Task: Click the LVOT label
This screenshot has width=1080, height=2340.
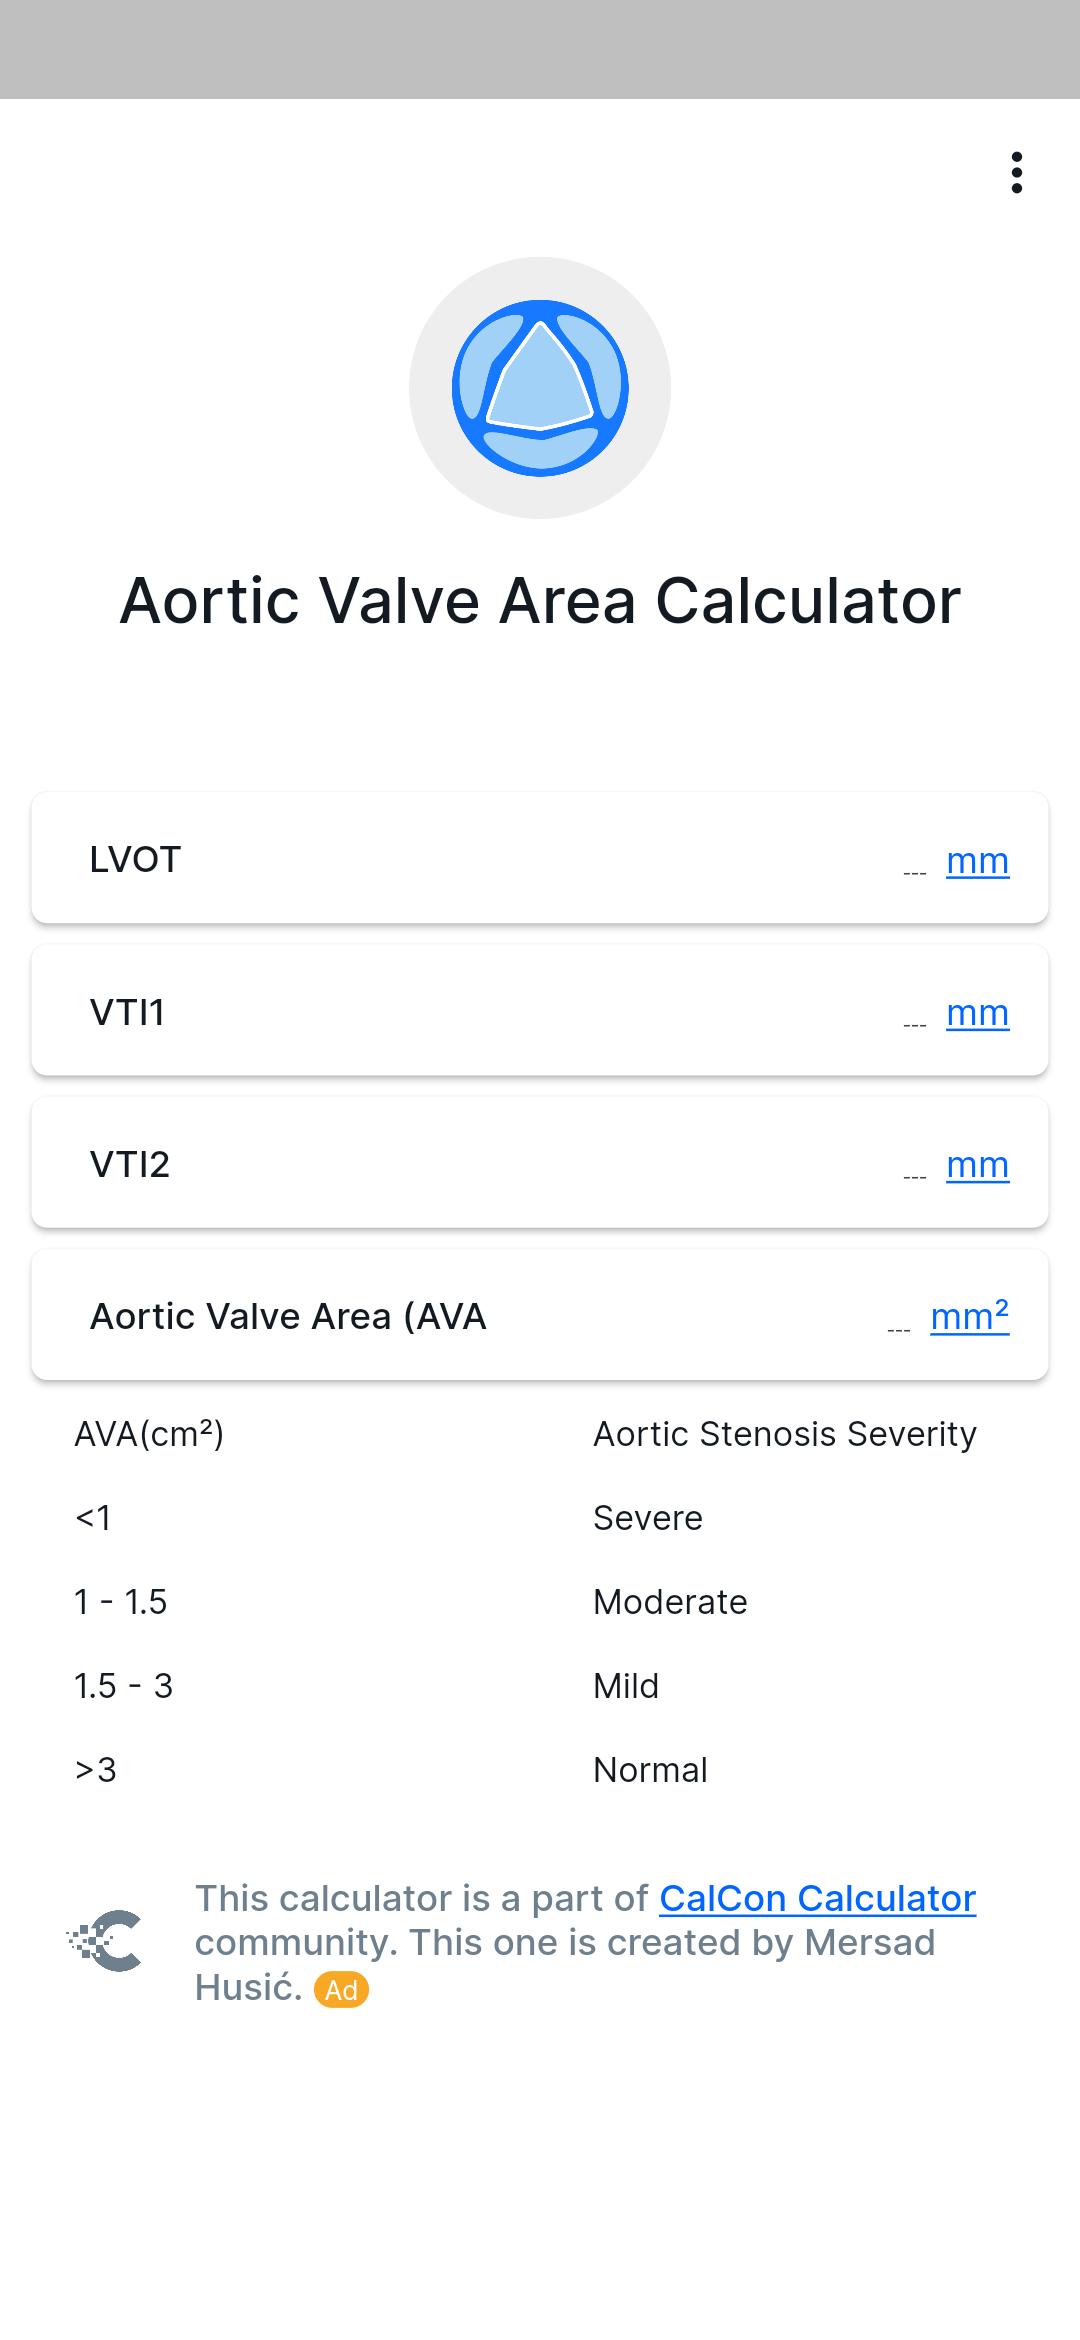Action: [x=135, y=860]
